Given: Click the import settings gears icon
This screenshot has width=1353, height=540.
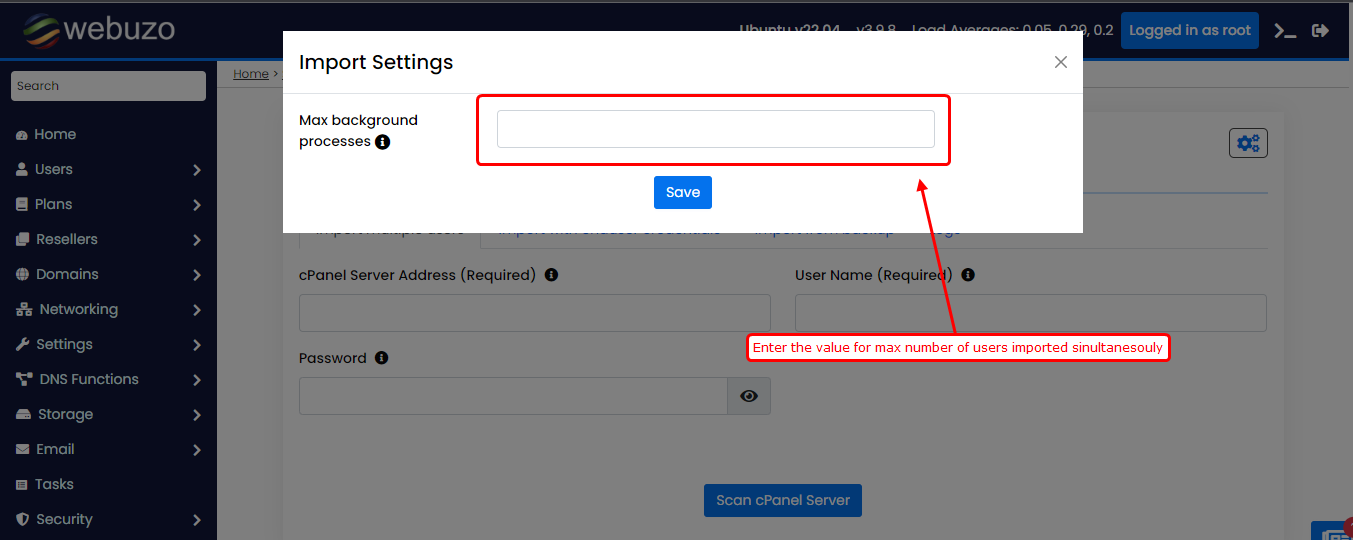Looking at the screenshot, I should [1248, 143].
